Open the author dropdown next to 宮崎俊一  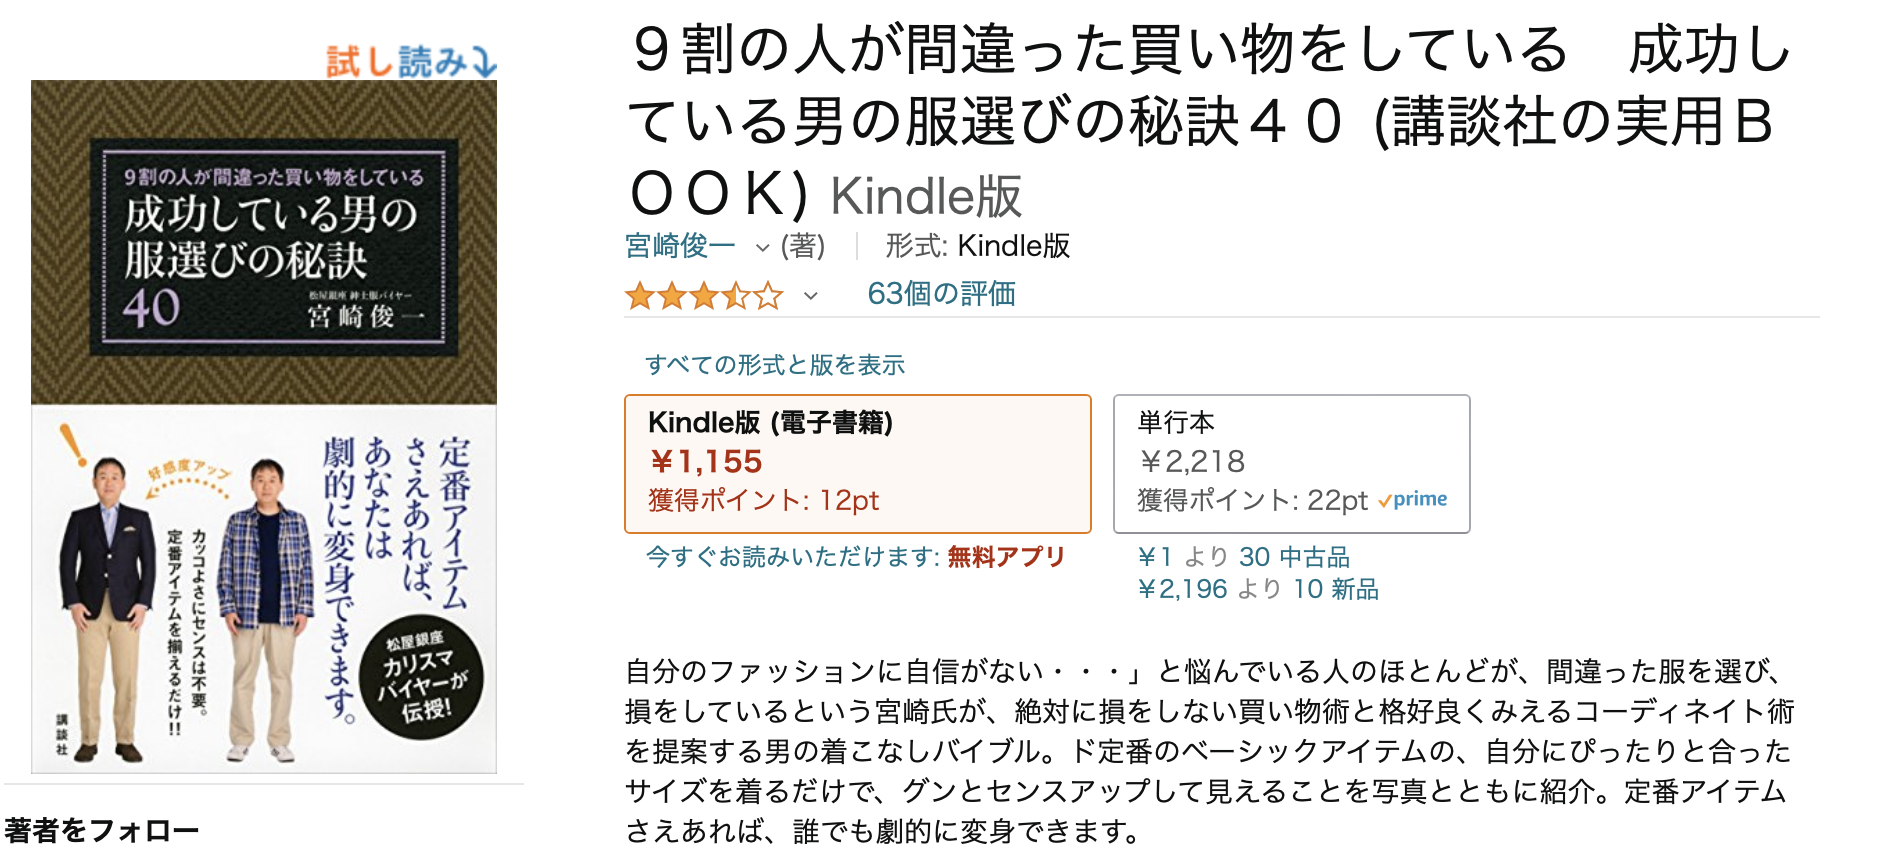[x=762, y=247]
